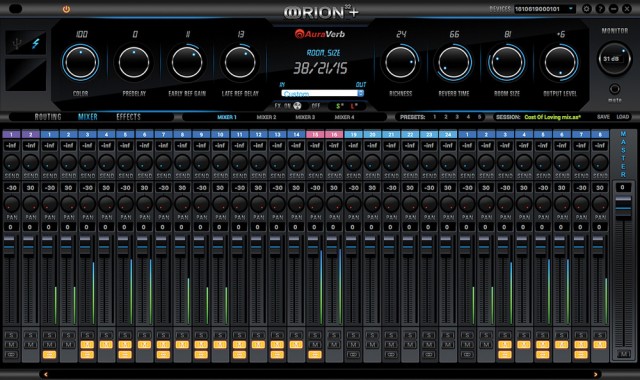Toggle stereo link icon on pink channel 15

click(315, 354)
